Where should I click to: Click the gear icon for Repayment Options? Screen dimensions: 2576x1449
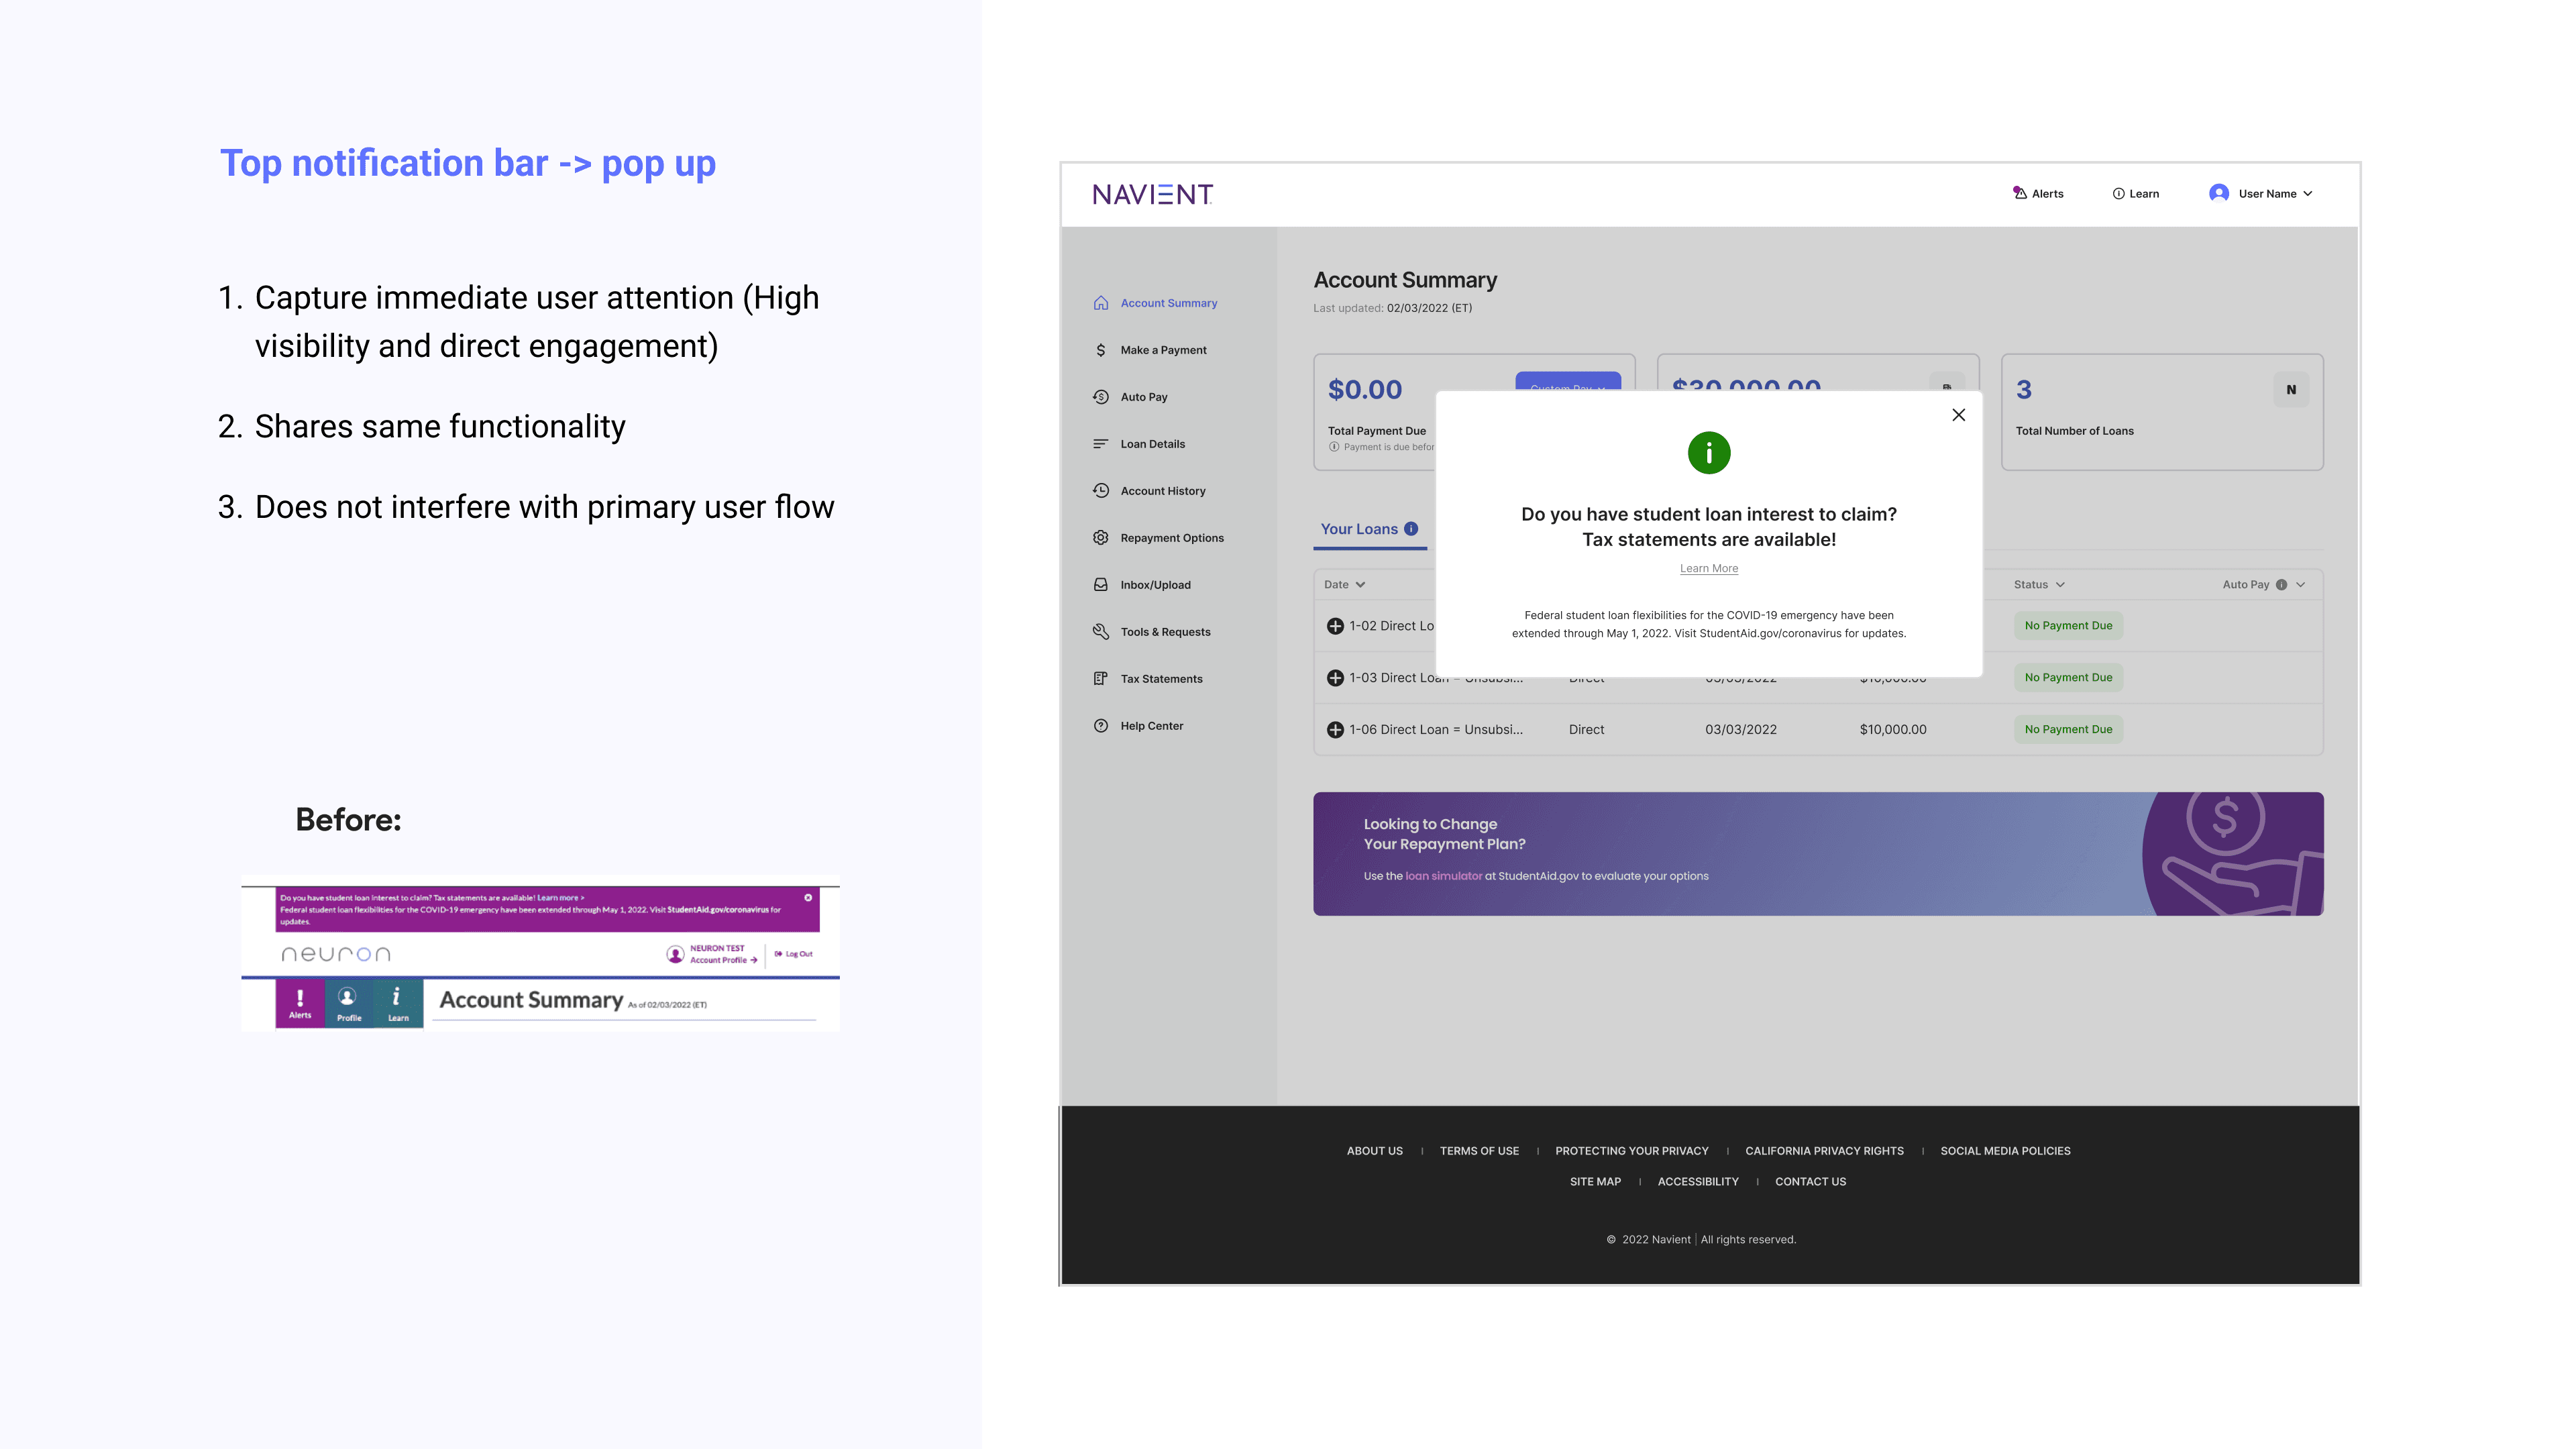coord(1101,538)
